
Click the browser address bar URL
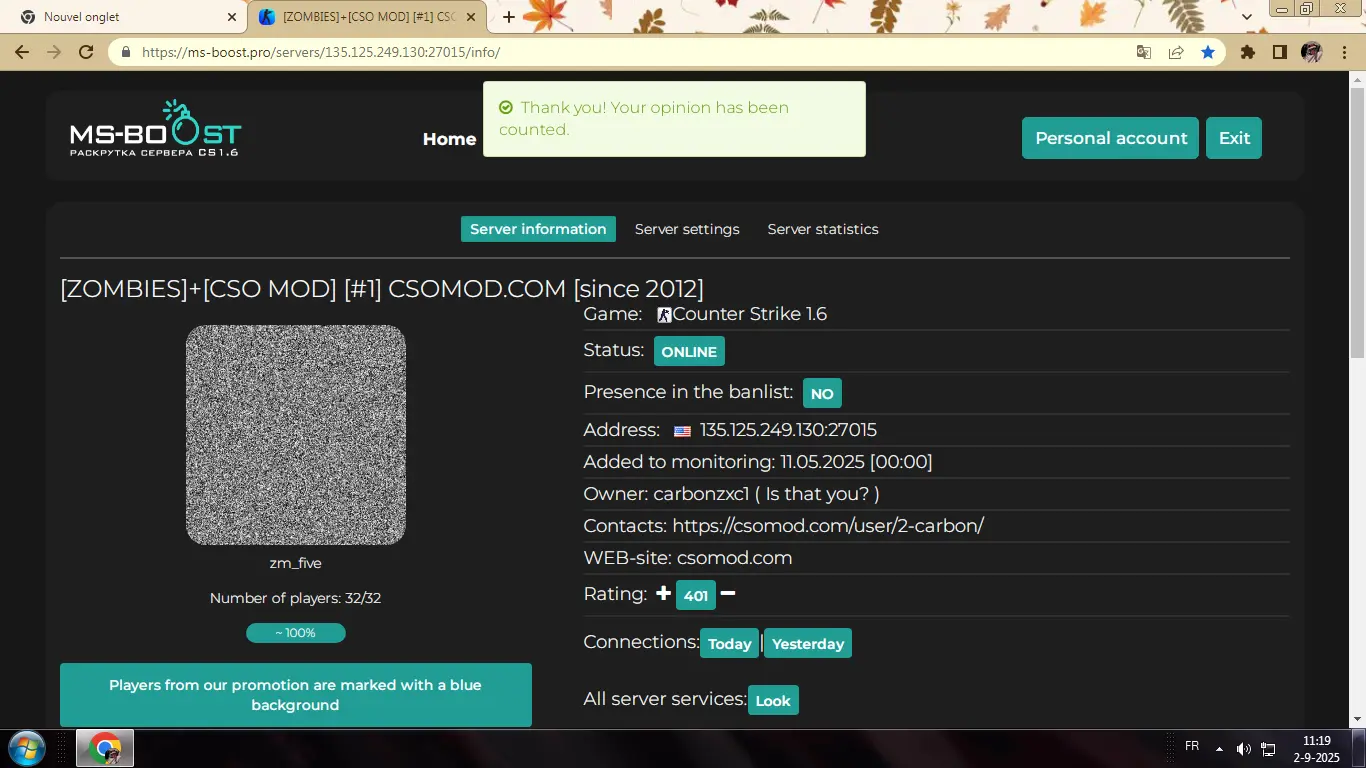click(321, 52)
